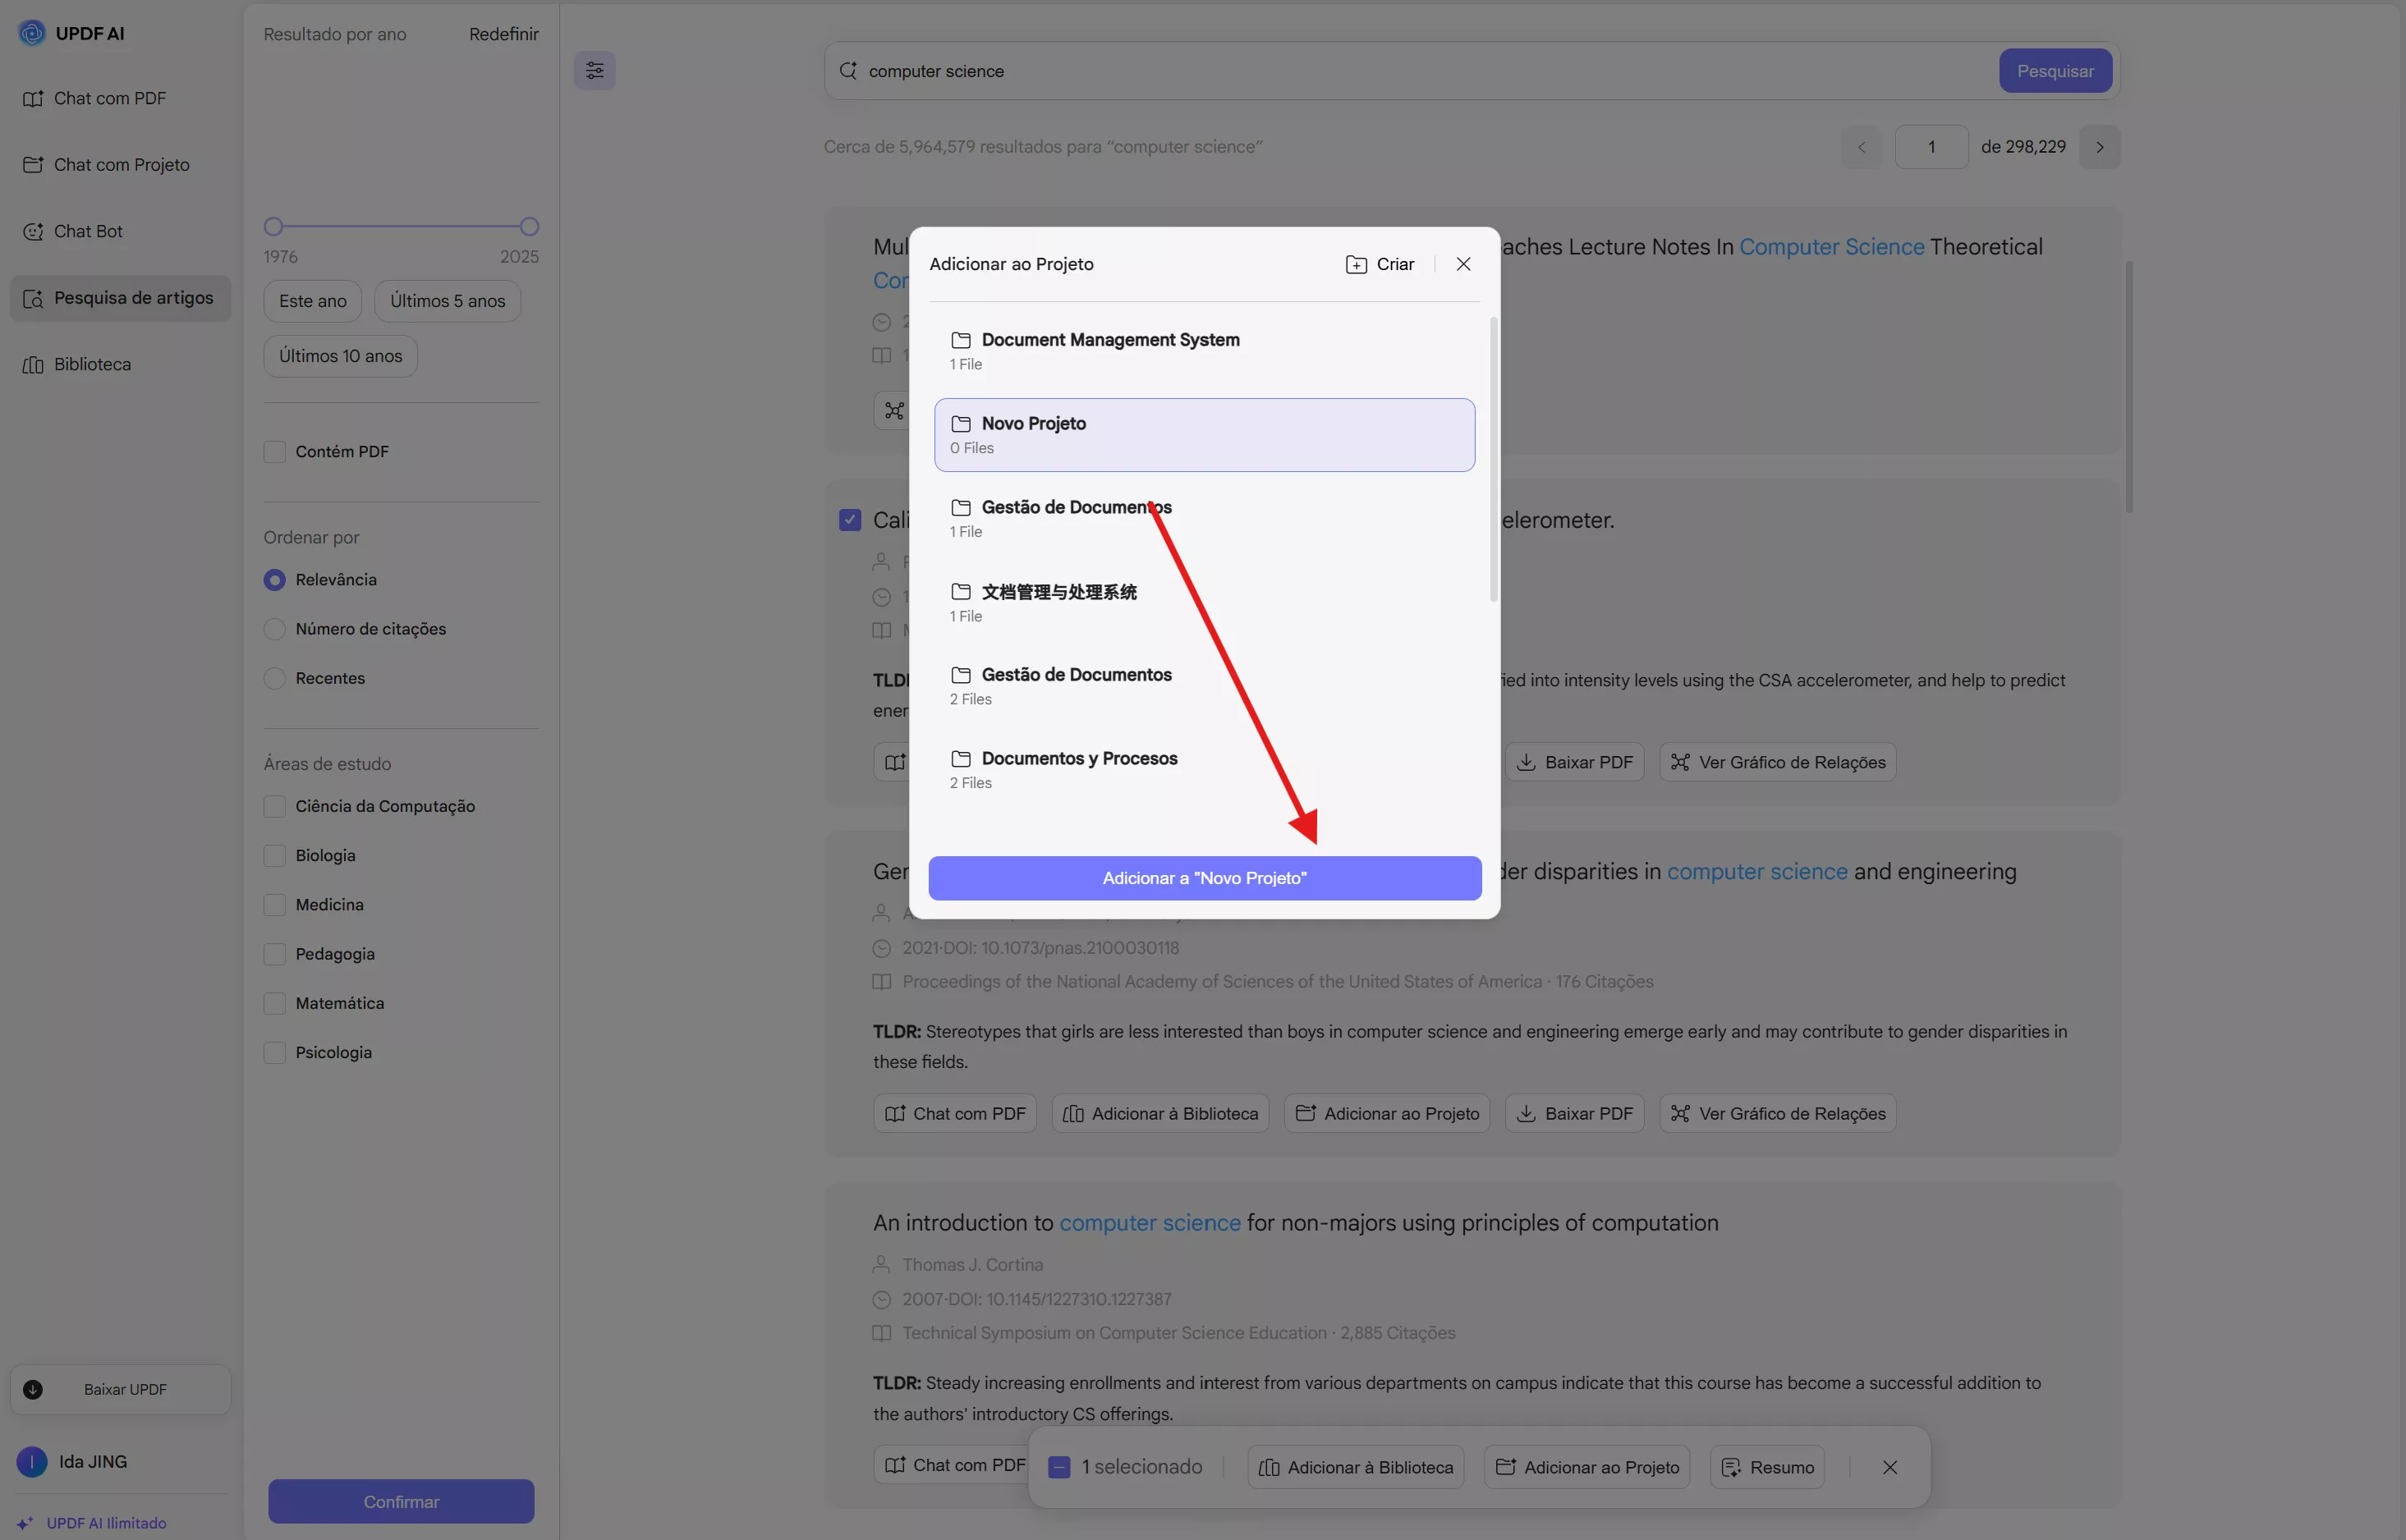
Task: Click Adicionar à Biblioteca in selection bar
Action: click(x=1356, y=1467)
